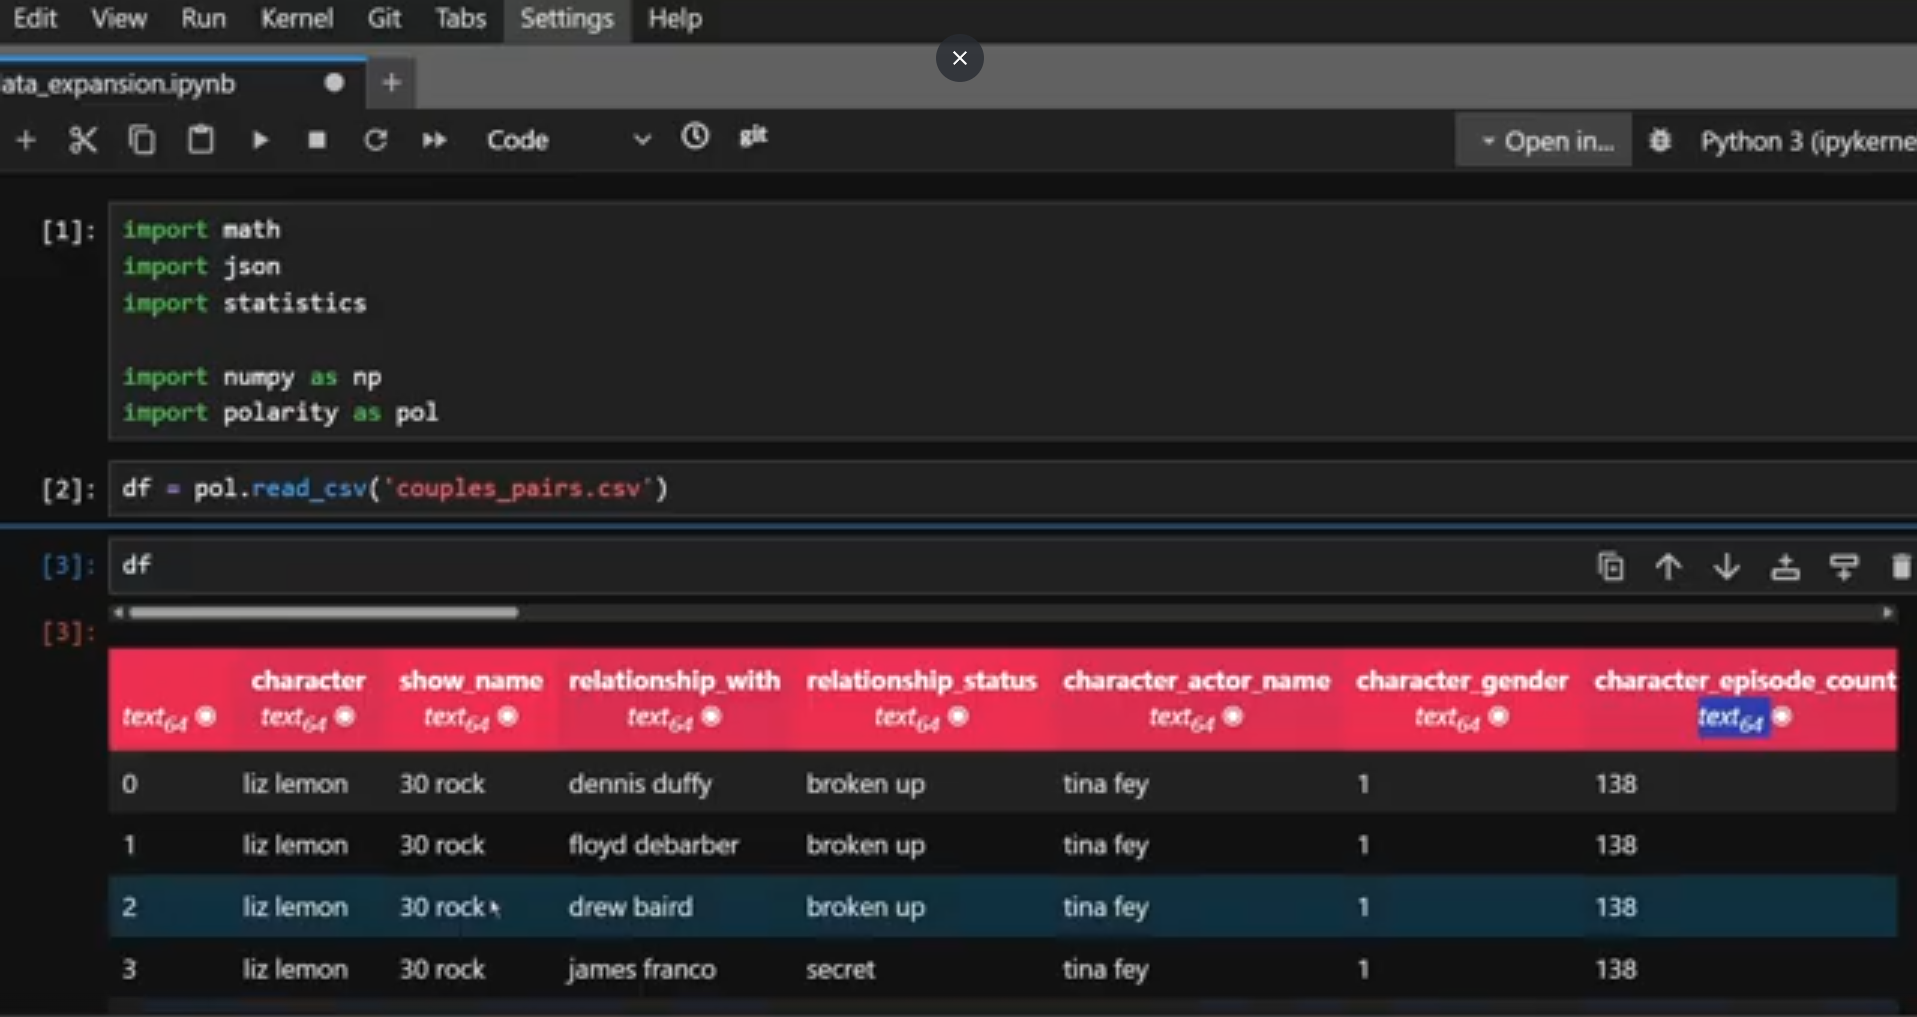The height and width of the screenshot is (1017, 1917).
Task: Copy the selected cell in toolbar
Action: pyautogui.click(x=141, y=140)
